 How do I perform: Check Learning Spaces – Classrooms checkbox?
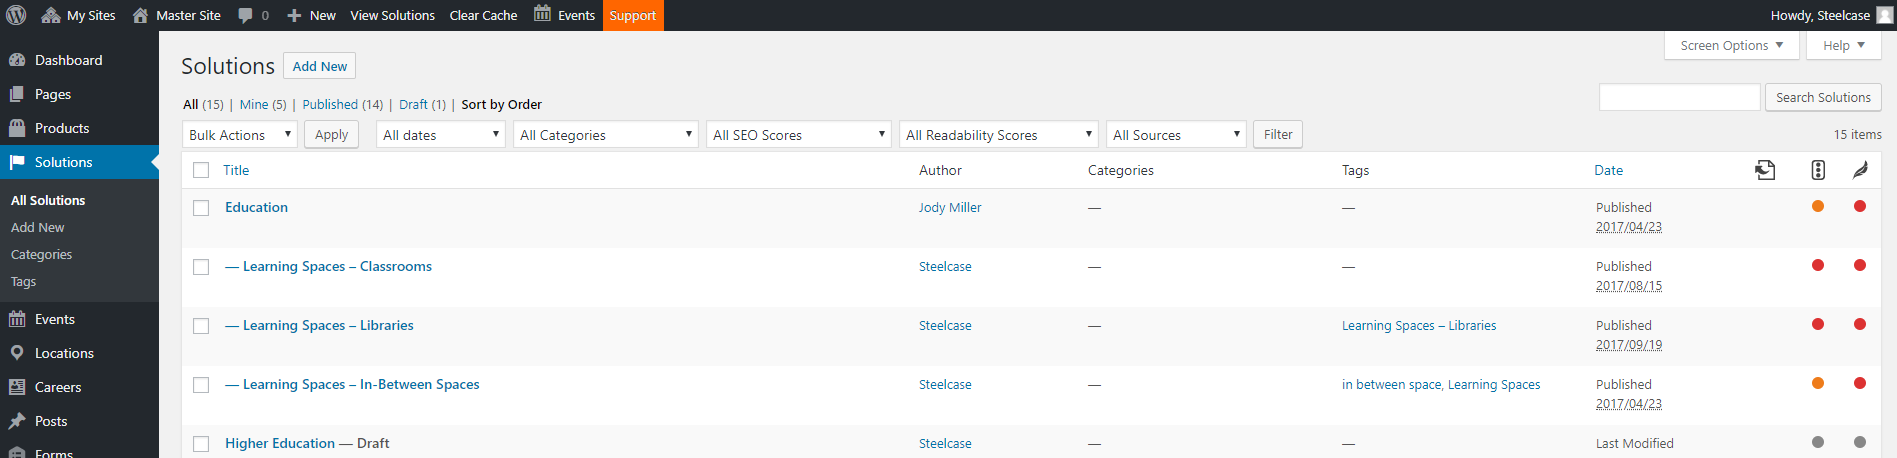[x=201, y=267]
